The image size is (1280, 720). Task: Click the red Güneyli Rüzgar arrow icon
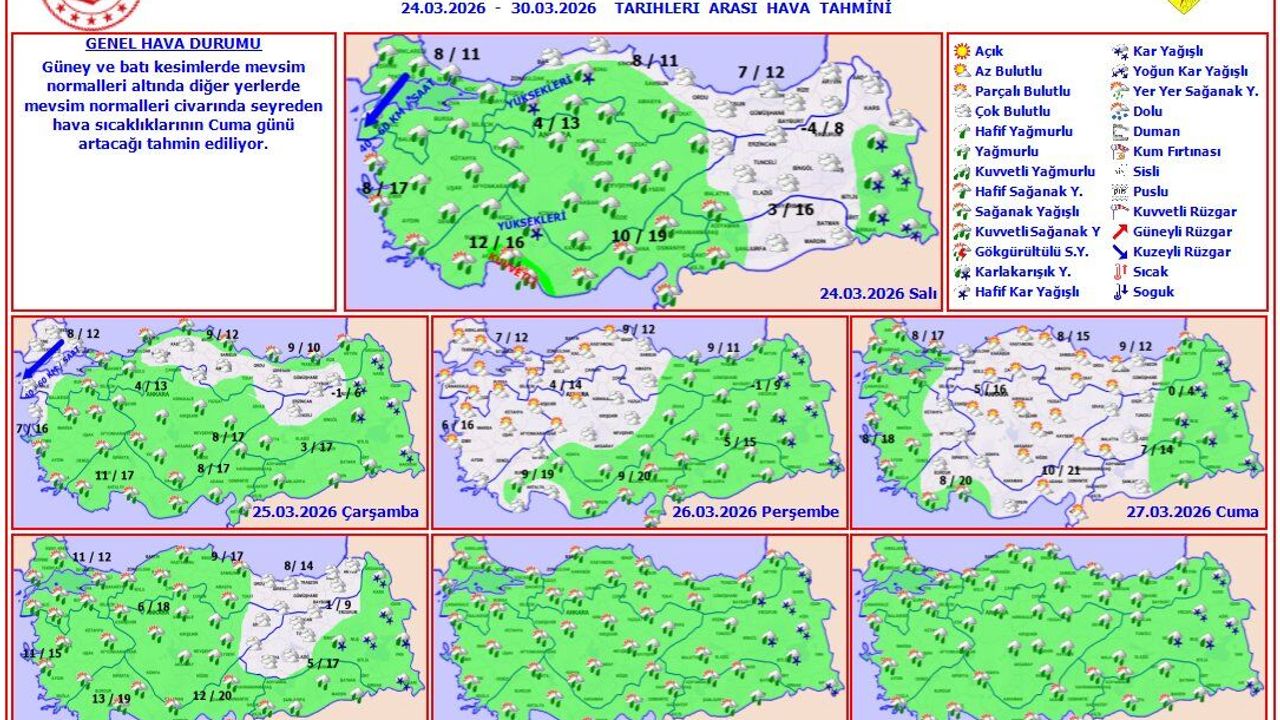[x=1120, y=231]
